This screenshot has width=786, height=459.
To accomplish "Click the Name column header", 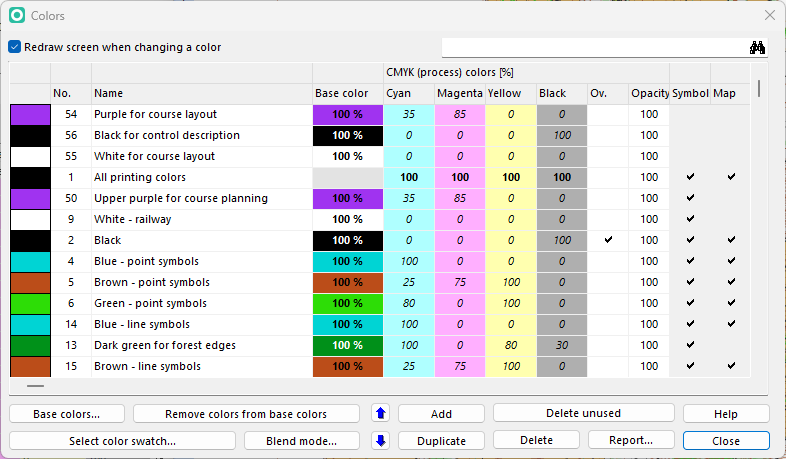I will point(202,93).
